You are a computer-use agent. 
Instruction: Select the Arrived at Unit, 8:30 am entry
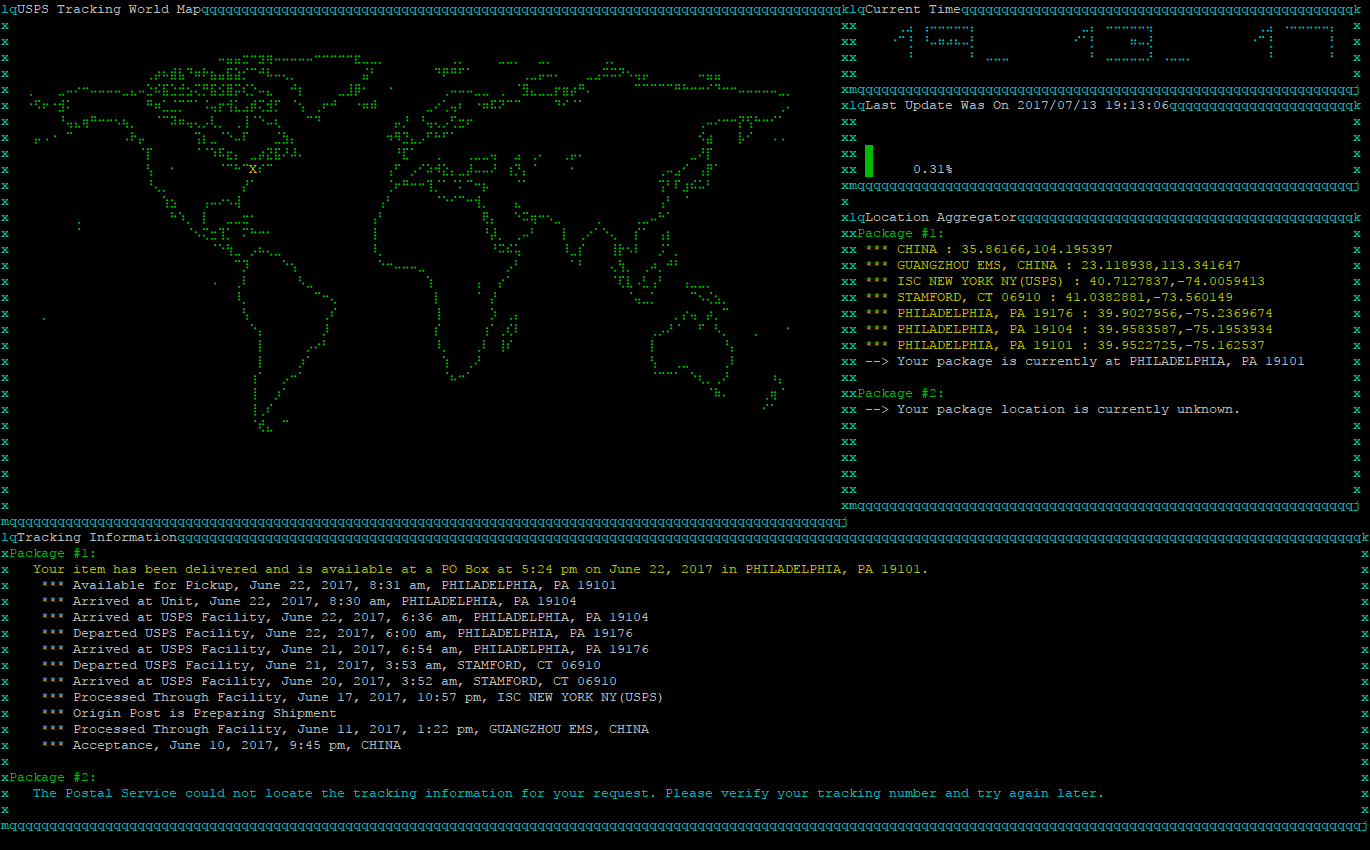pos(309,601)
